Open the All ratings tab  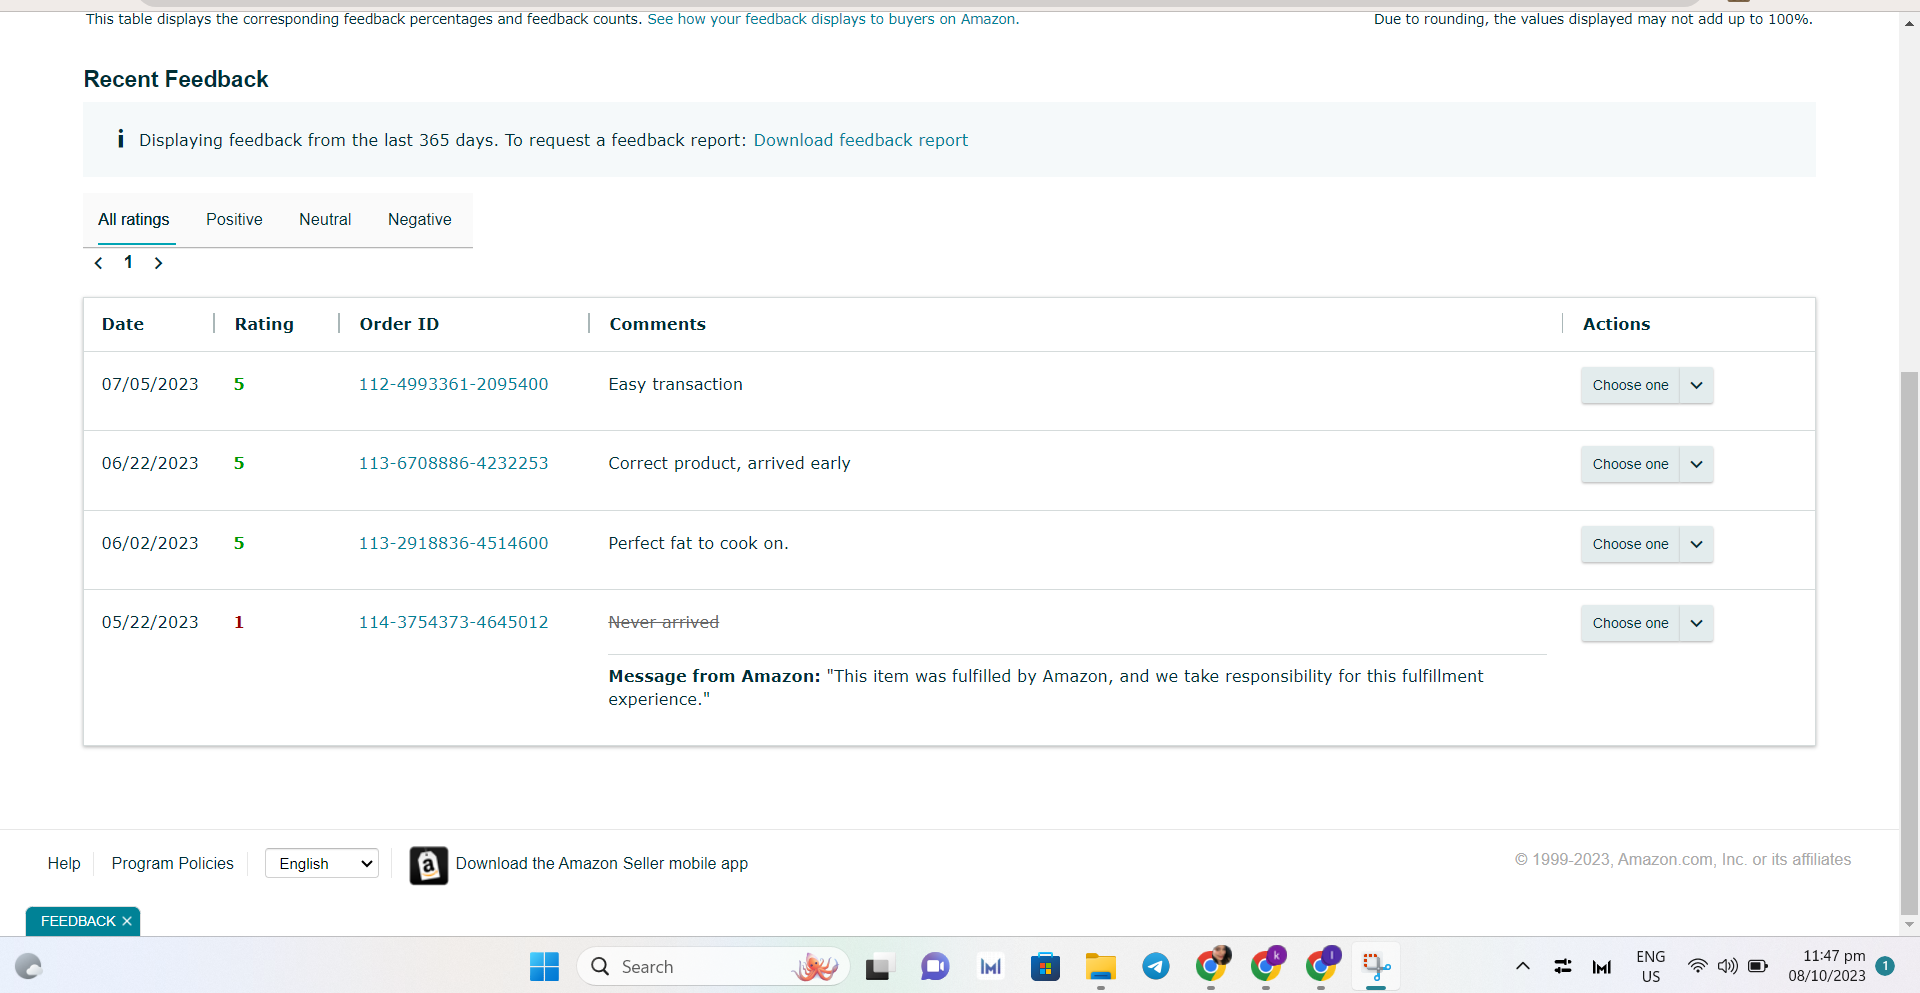tap(134, 220)
